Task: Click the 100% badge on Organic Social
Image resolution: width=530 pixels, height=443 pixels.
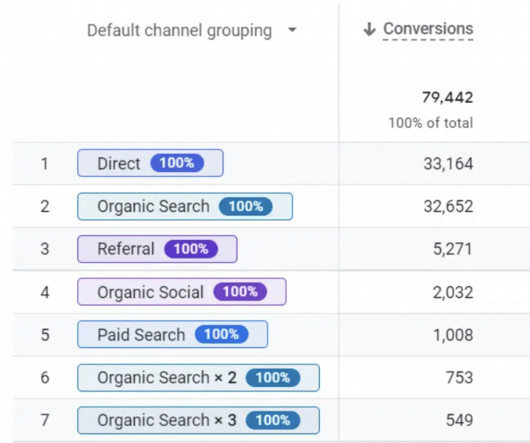Action: (x=240, y=292)
